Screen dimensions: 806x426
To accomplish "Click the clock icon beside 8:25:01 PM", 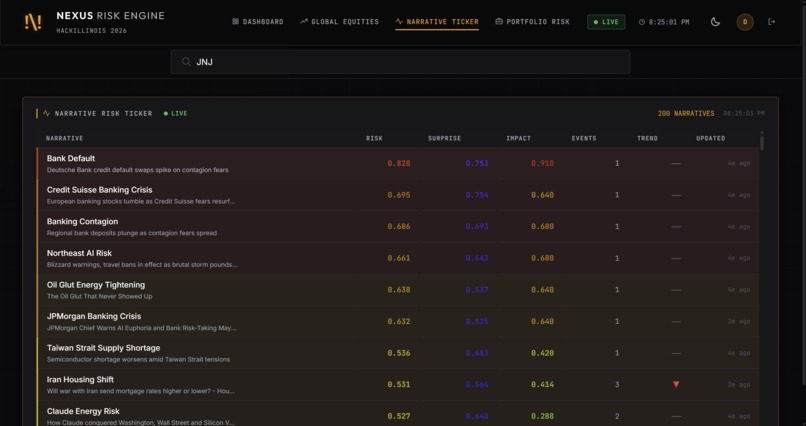I will click(x=642, y=22).
